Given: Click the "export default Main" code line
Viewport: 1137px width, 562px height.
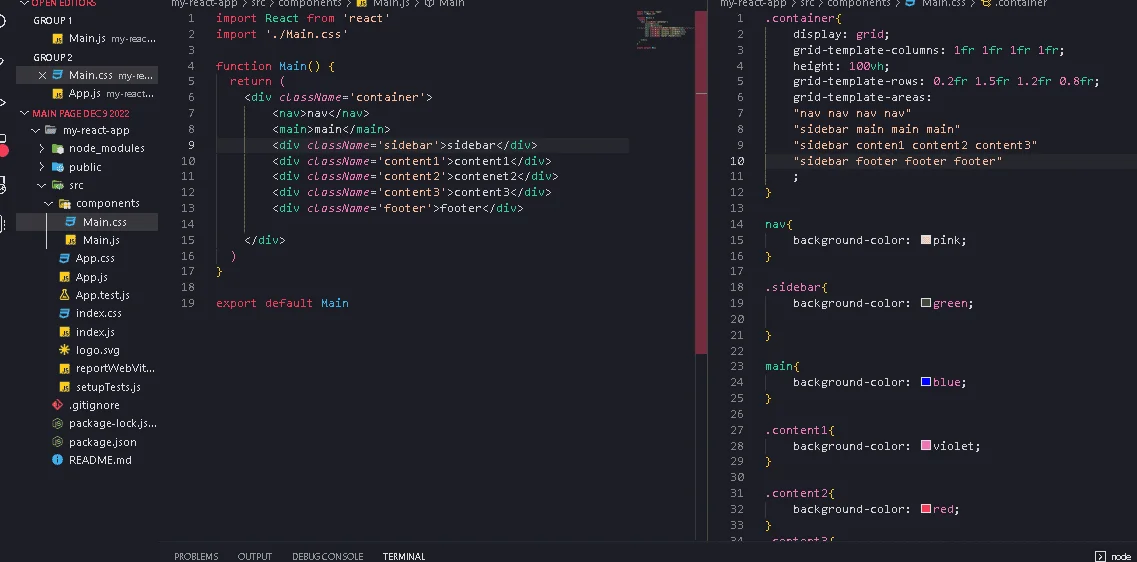Looking at the screenshot, I should click(x=282, y=303).
